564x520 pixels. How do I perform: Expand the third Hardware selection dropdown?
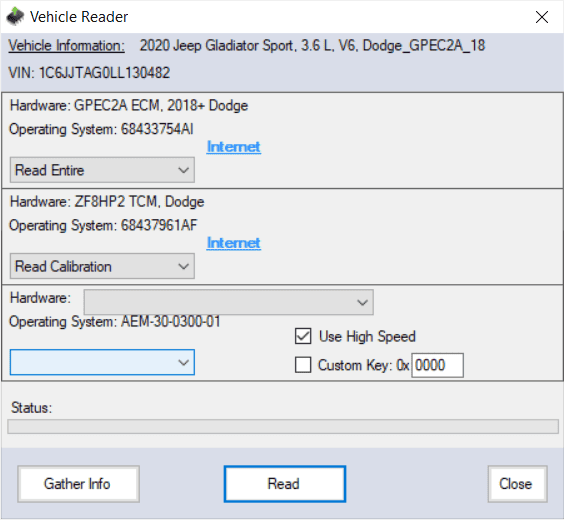pos(229,302)
